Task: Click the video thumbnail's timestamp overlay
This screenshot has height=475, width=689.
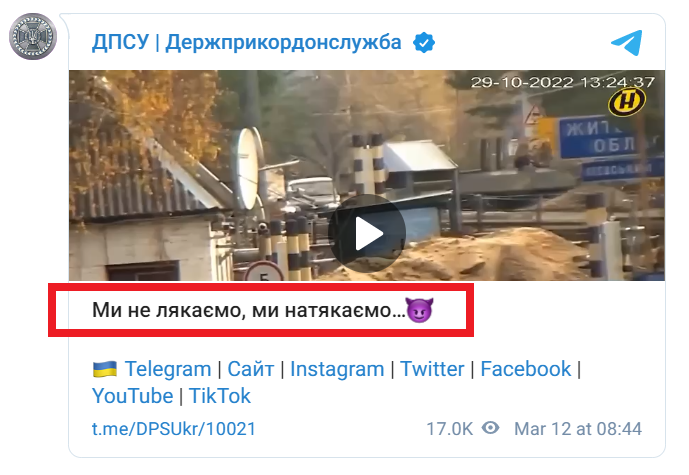Action: (562, 82)
